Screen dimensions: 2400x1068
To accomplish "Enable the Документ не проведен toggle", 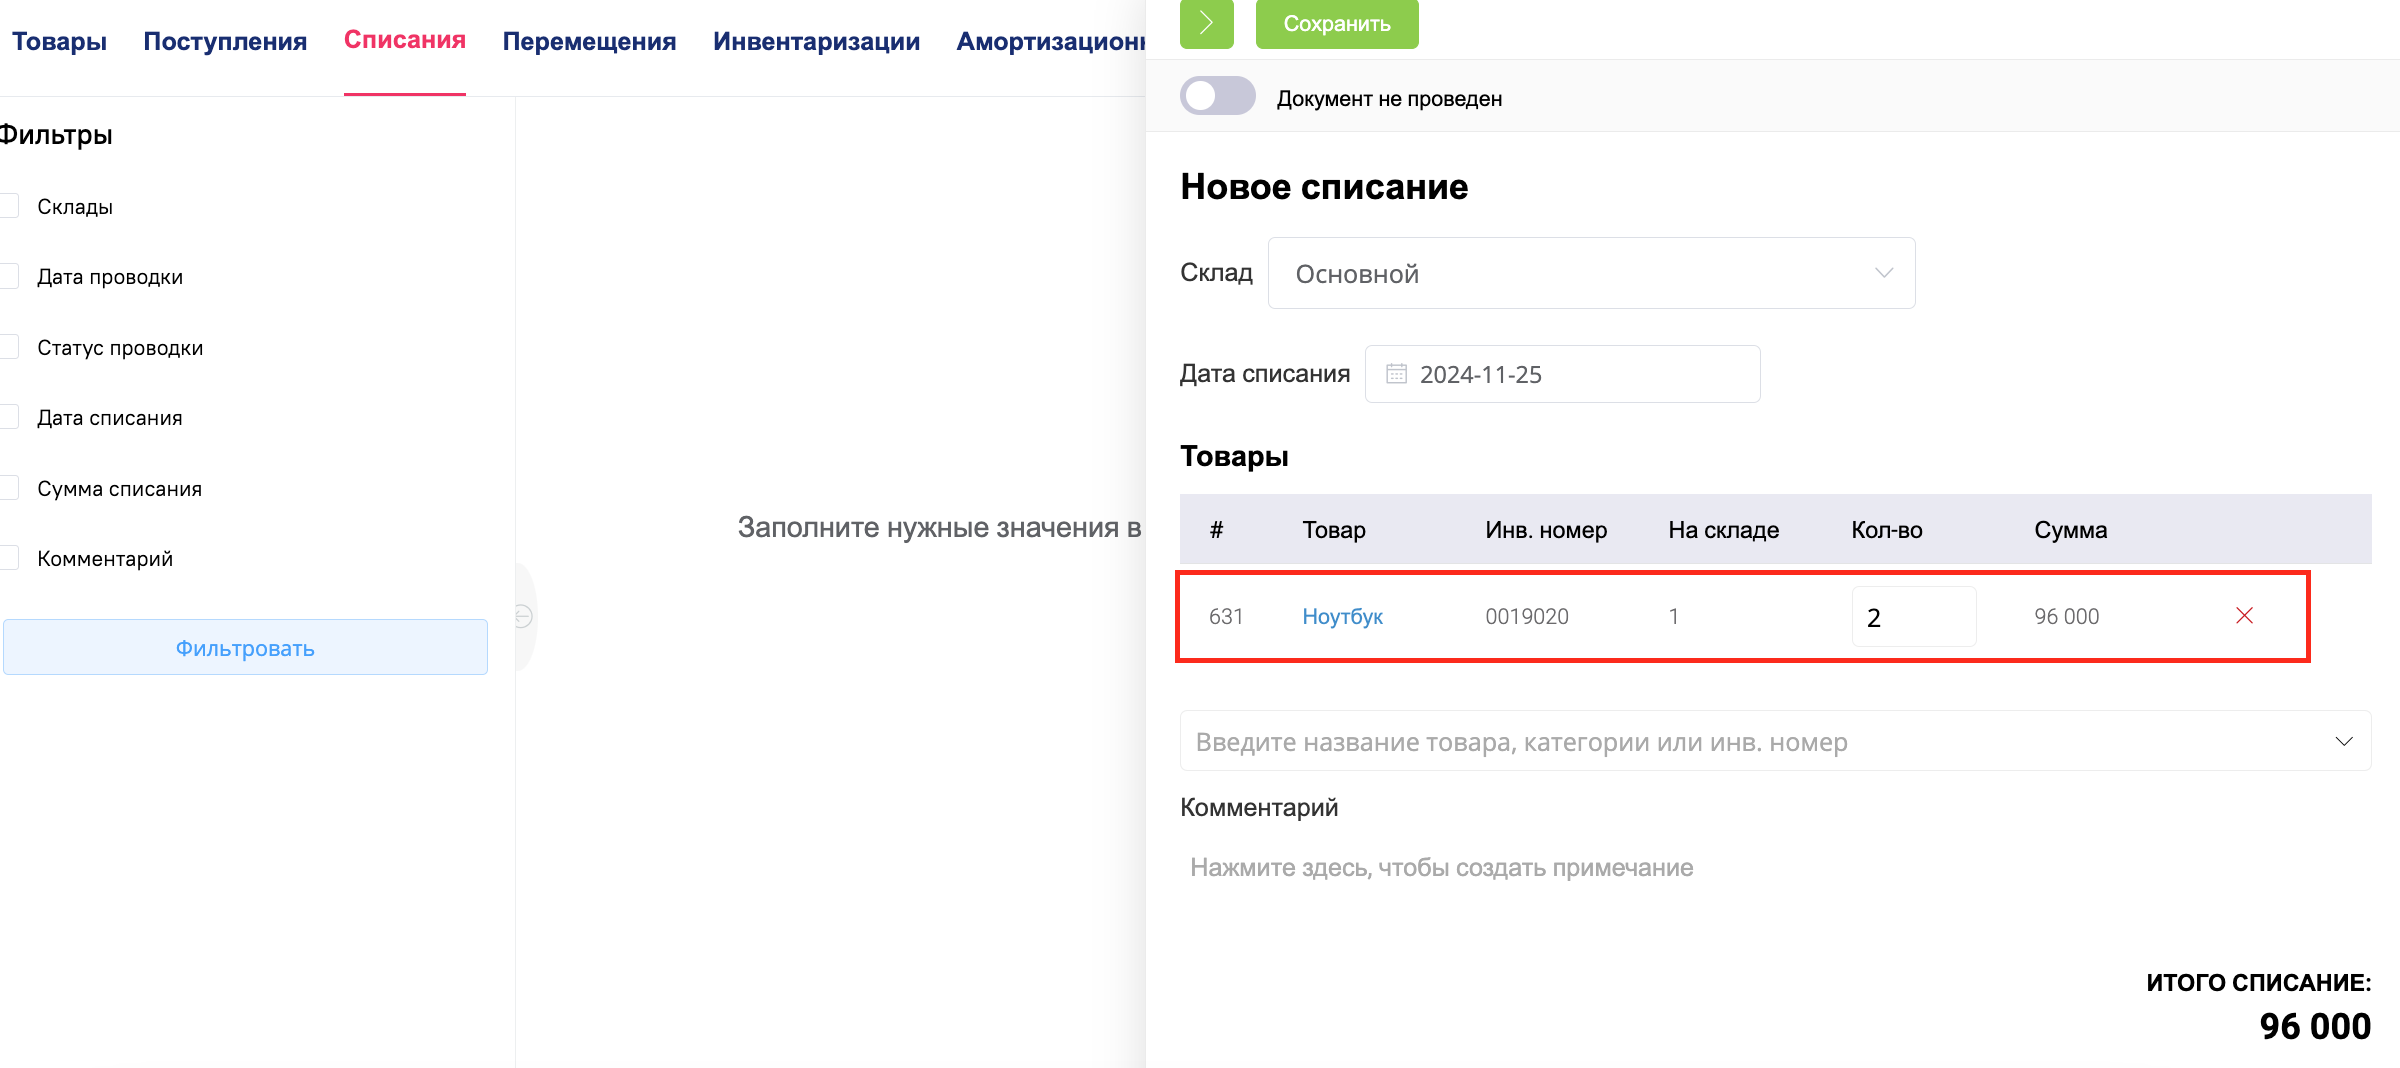I will (1217, 96).
